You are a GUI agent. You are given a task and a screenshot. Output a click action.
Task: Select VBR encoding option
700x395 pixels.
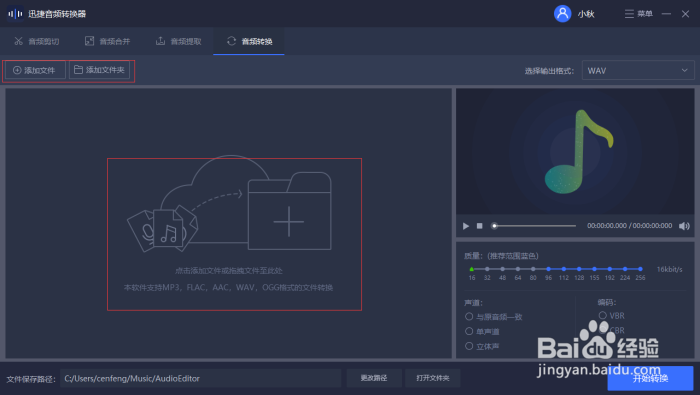click(612, 316)
